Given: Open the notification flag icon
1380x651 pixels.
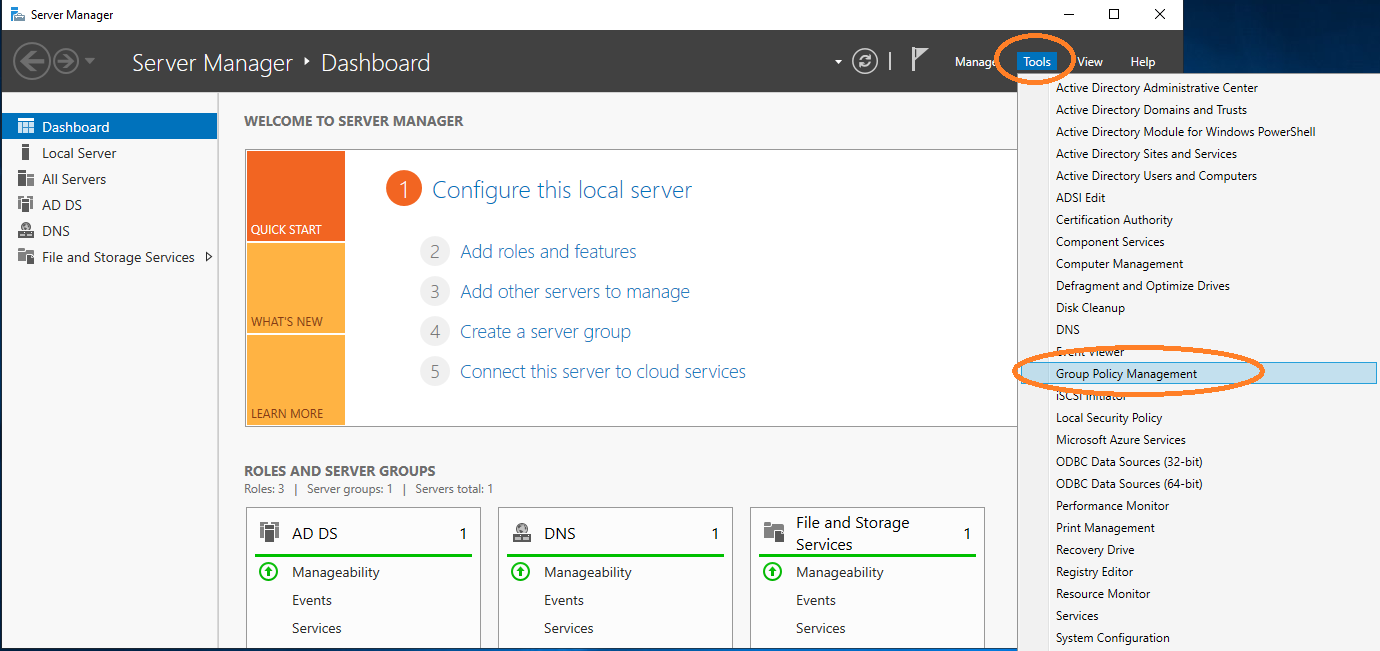Looking at the screenshot, I should tap(919, 60).
